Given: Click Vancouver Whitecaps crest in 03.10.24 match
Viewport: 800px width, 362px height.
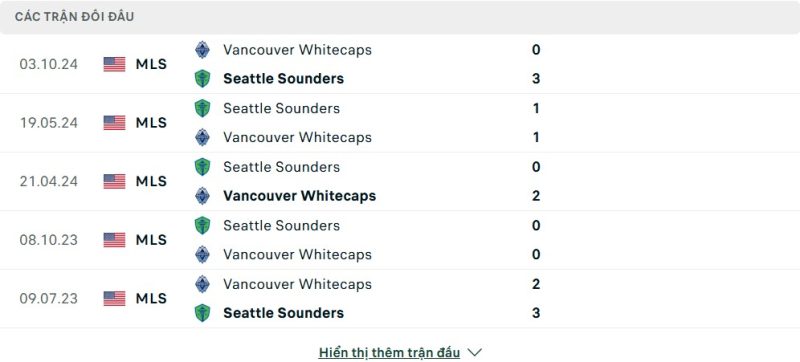Looking at the screenshot, I should pos(203,49).
